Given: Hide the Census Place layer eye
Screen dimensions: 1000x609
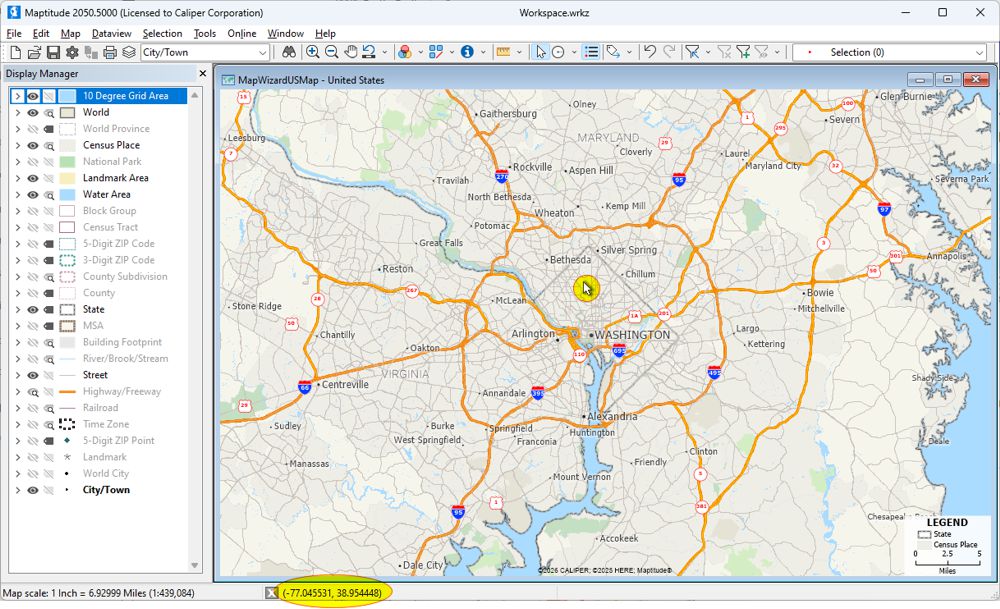Looking at the screenshot, I should tap(33, 145).
